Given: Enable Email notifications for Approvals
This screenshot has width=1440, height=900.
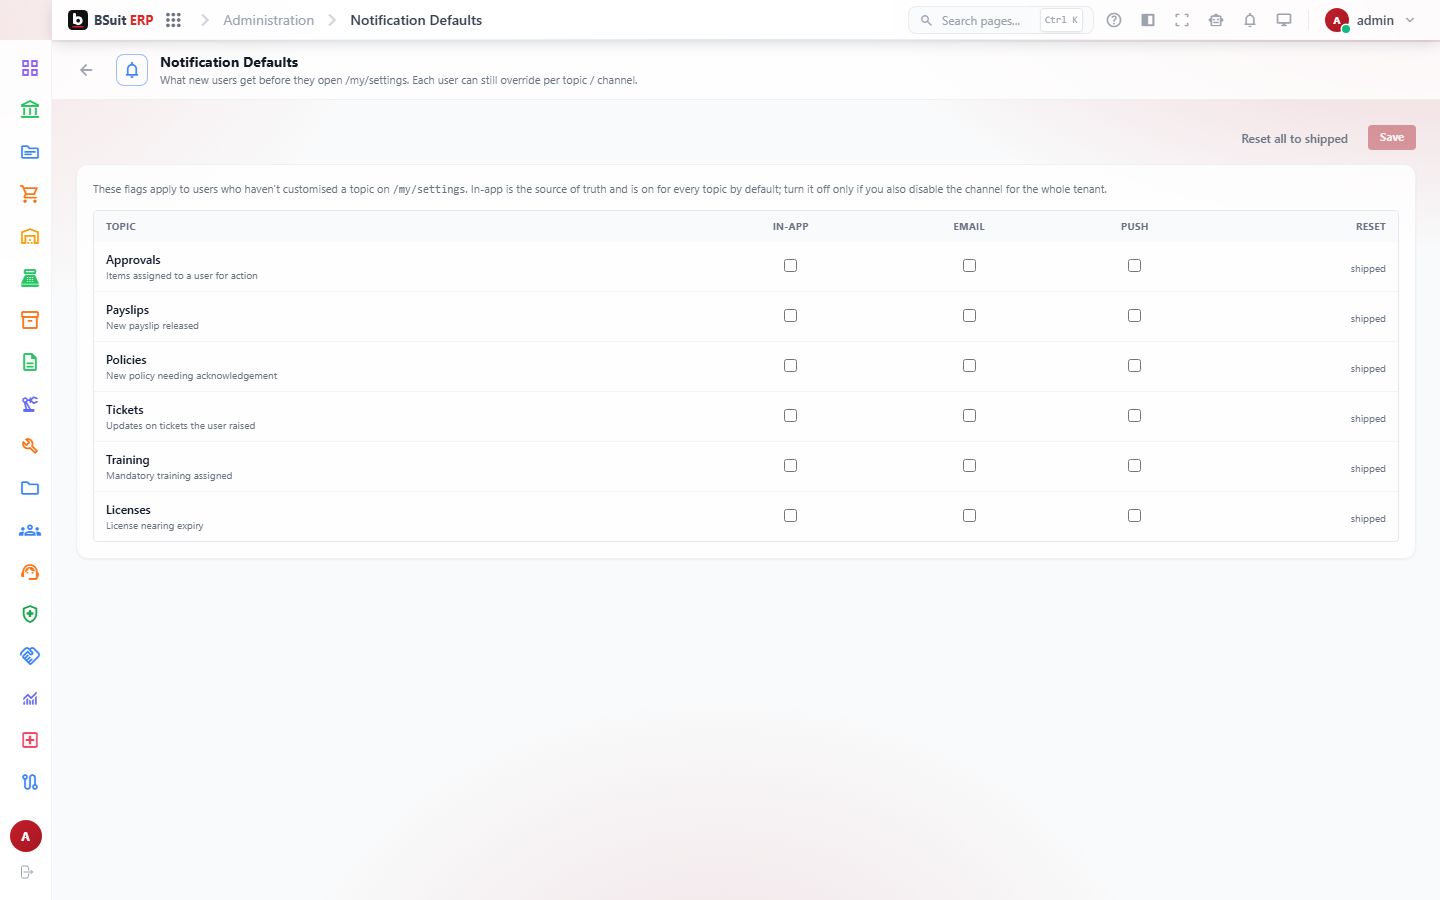Looking at the screenshot, I should tap(969, 266).
